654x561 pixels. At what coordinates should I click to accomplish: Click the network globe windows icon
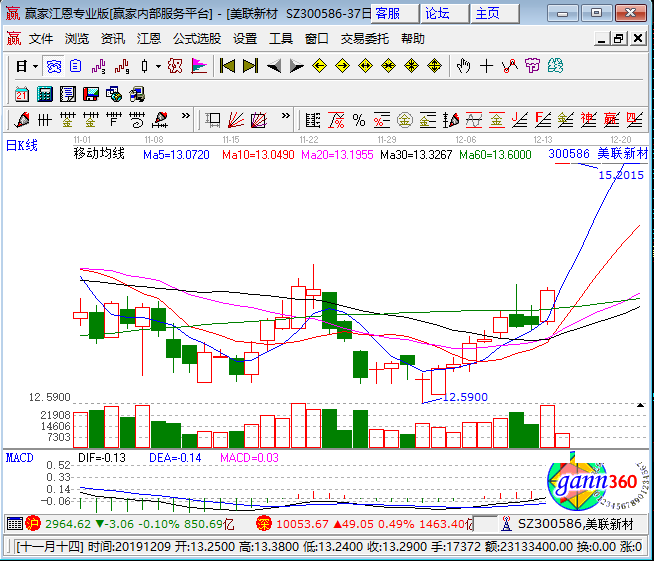click(x=113, y=94)
